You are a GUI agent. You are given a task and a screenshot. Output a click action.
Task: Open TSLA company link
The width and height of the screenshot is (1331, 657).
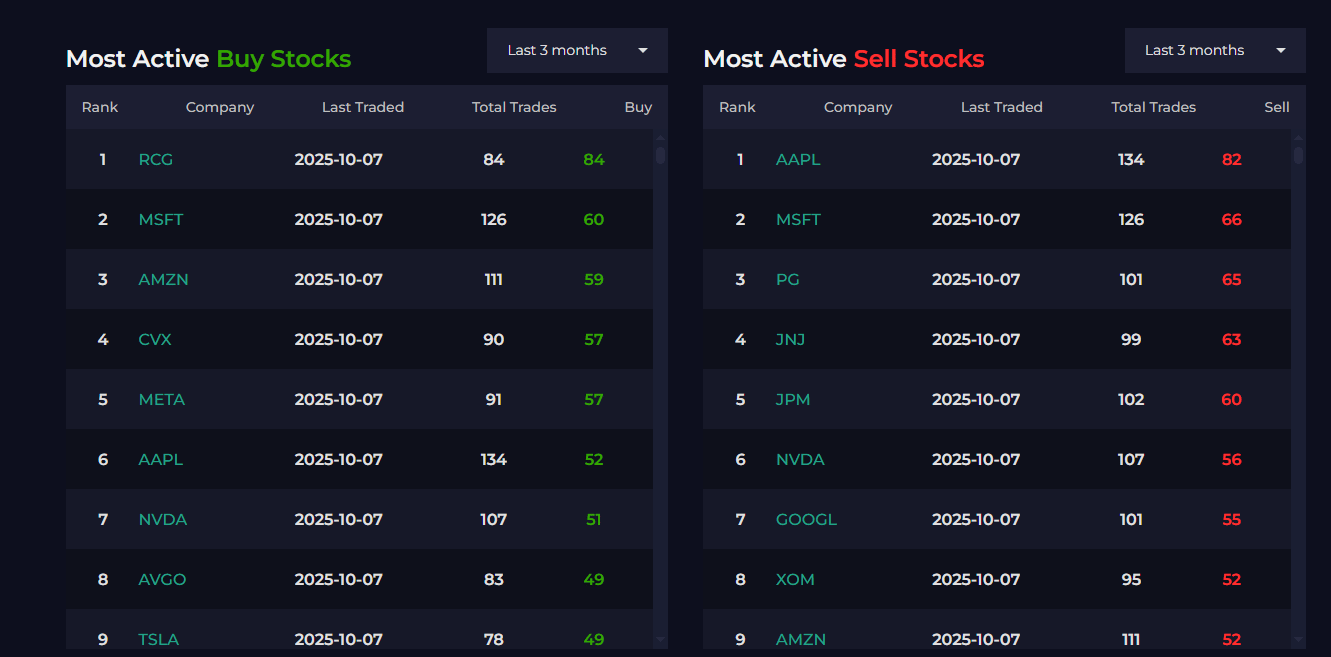tap(158, 639)
